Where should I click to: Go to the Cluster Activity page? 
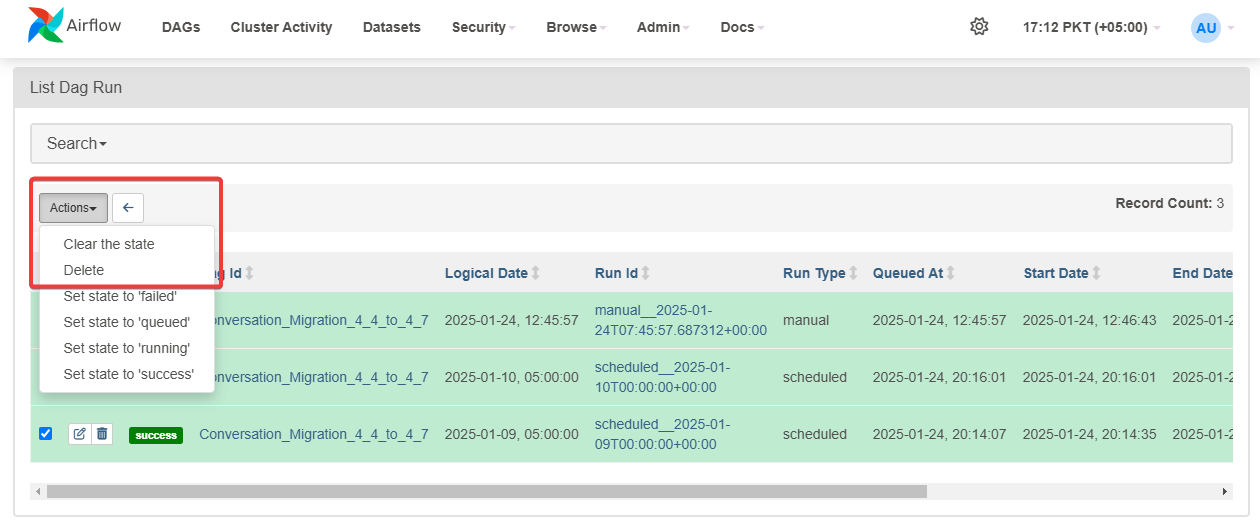pyautogui.click(x=281, y=28)
